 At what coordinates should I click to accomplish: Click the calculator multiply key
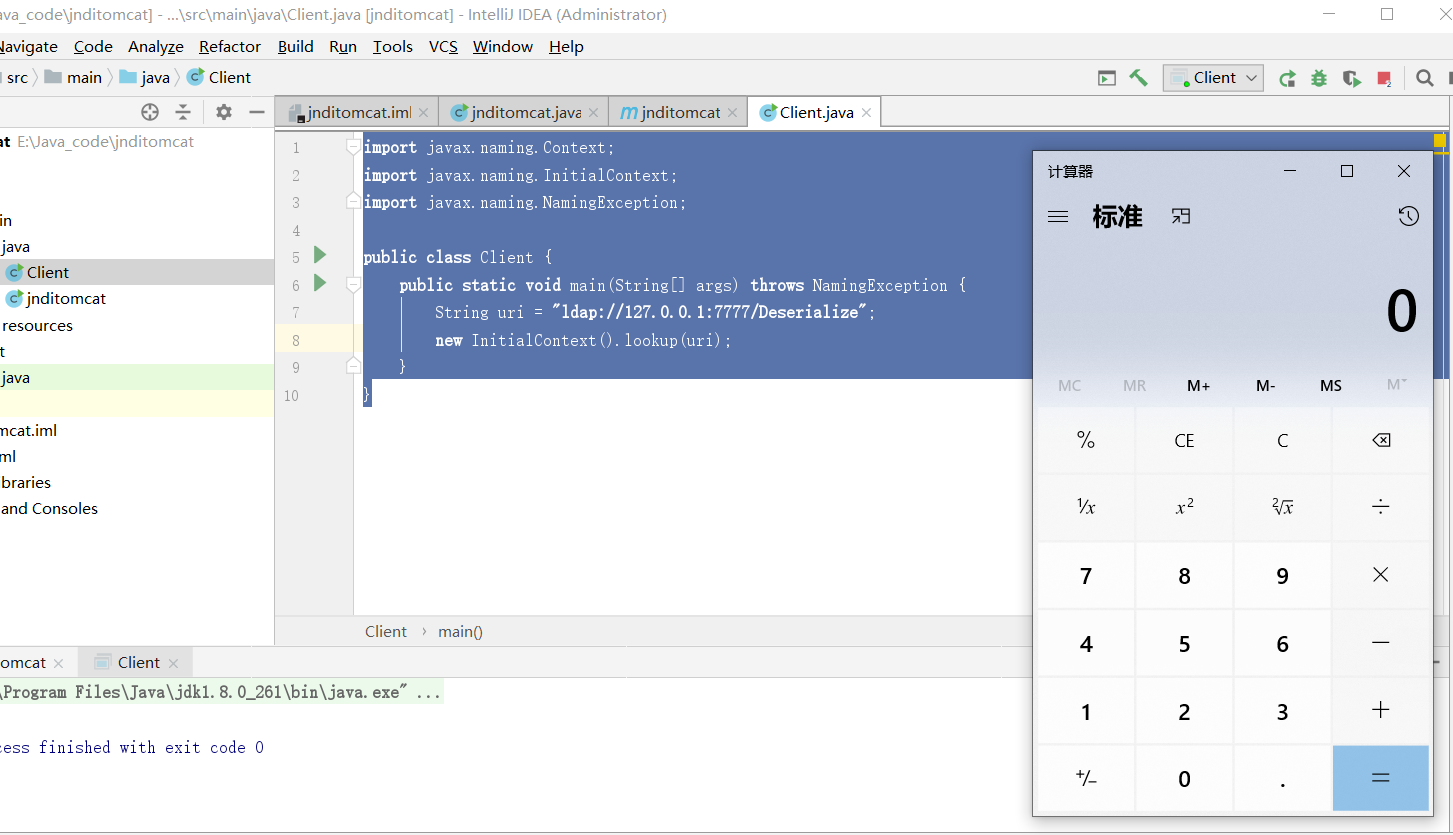[x=1380, y=575]
